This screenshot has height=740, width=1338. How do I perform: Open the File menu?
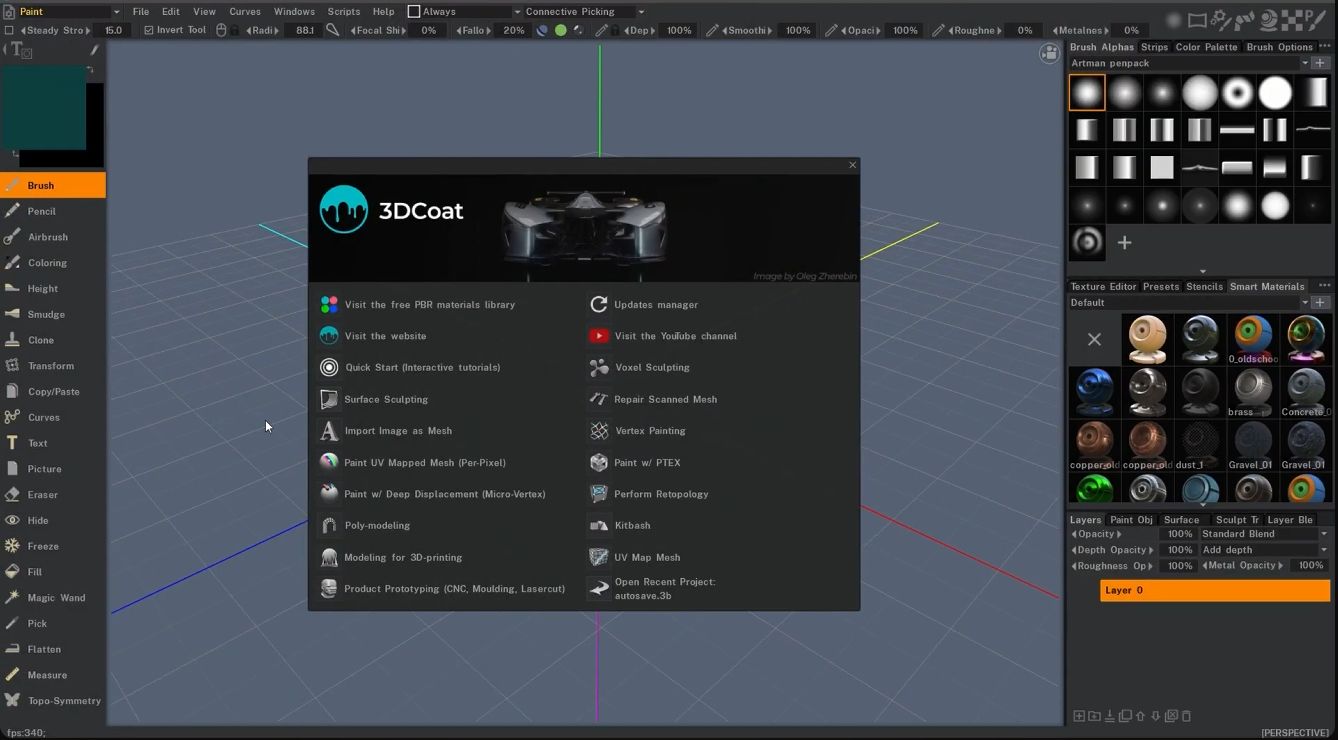(141, 12)
